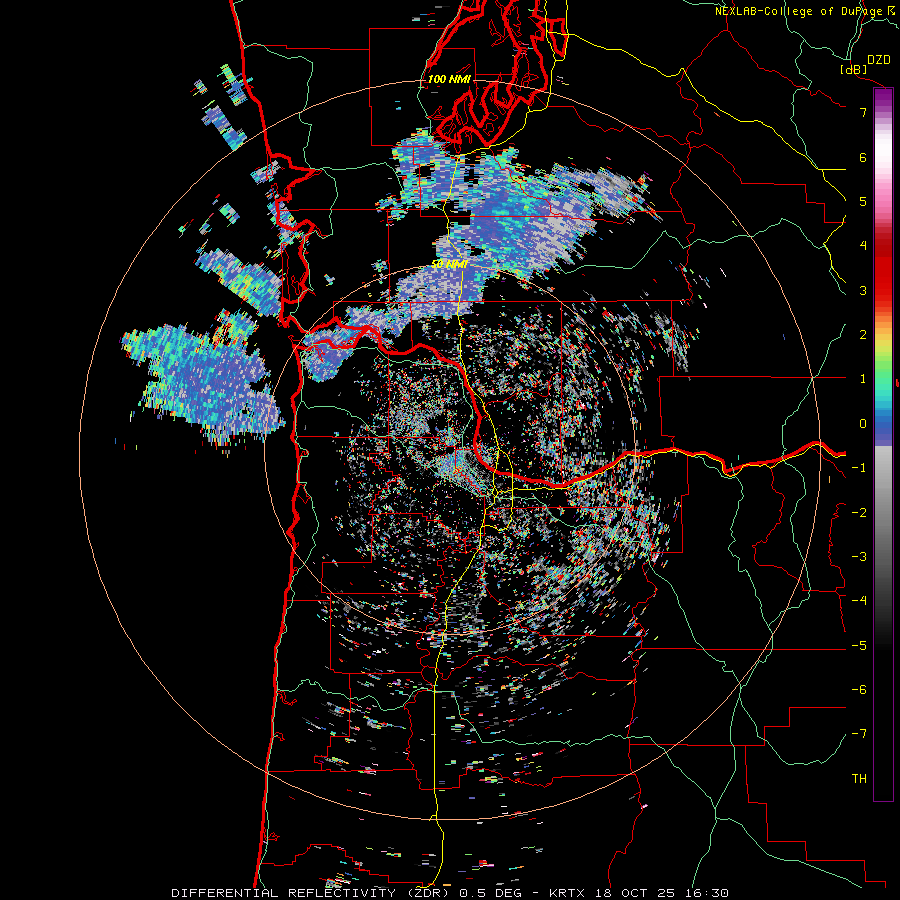Click the "0" tick label on scale
This screenshot has height=900, width=900.
863,424
